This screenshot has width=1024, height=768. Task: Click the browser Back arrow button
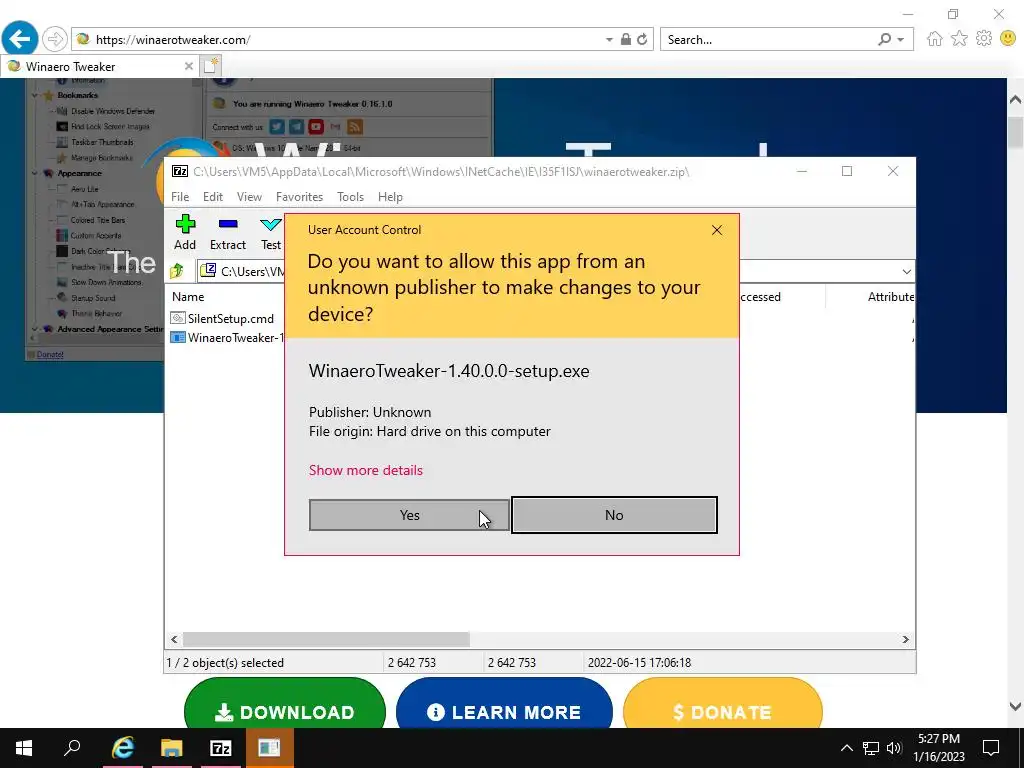tap(20, 39)
